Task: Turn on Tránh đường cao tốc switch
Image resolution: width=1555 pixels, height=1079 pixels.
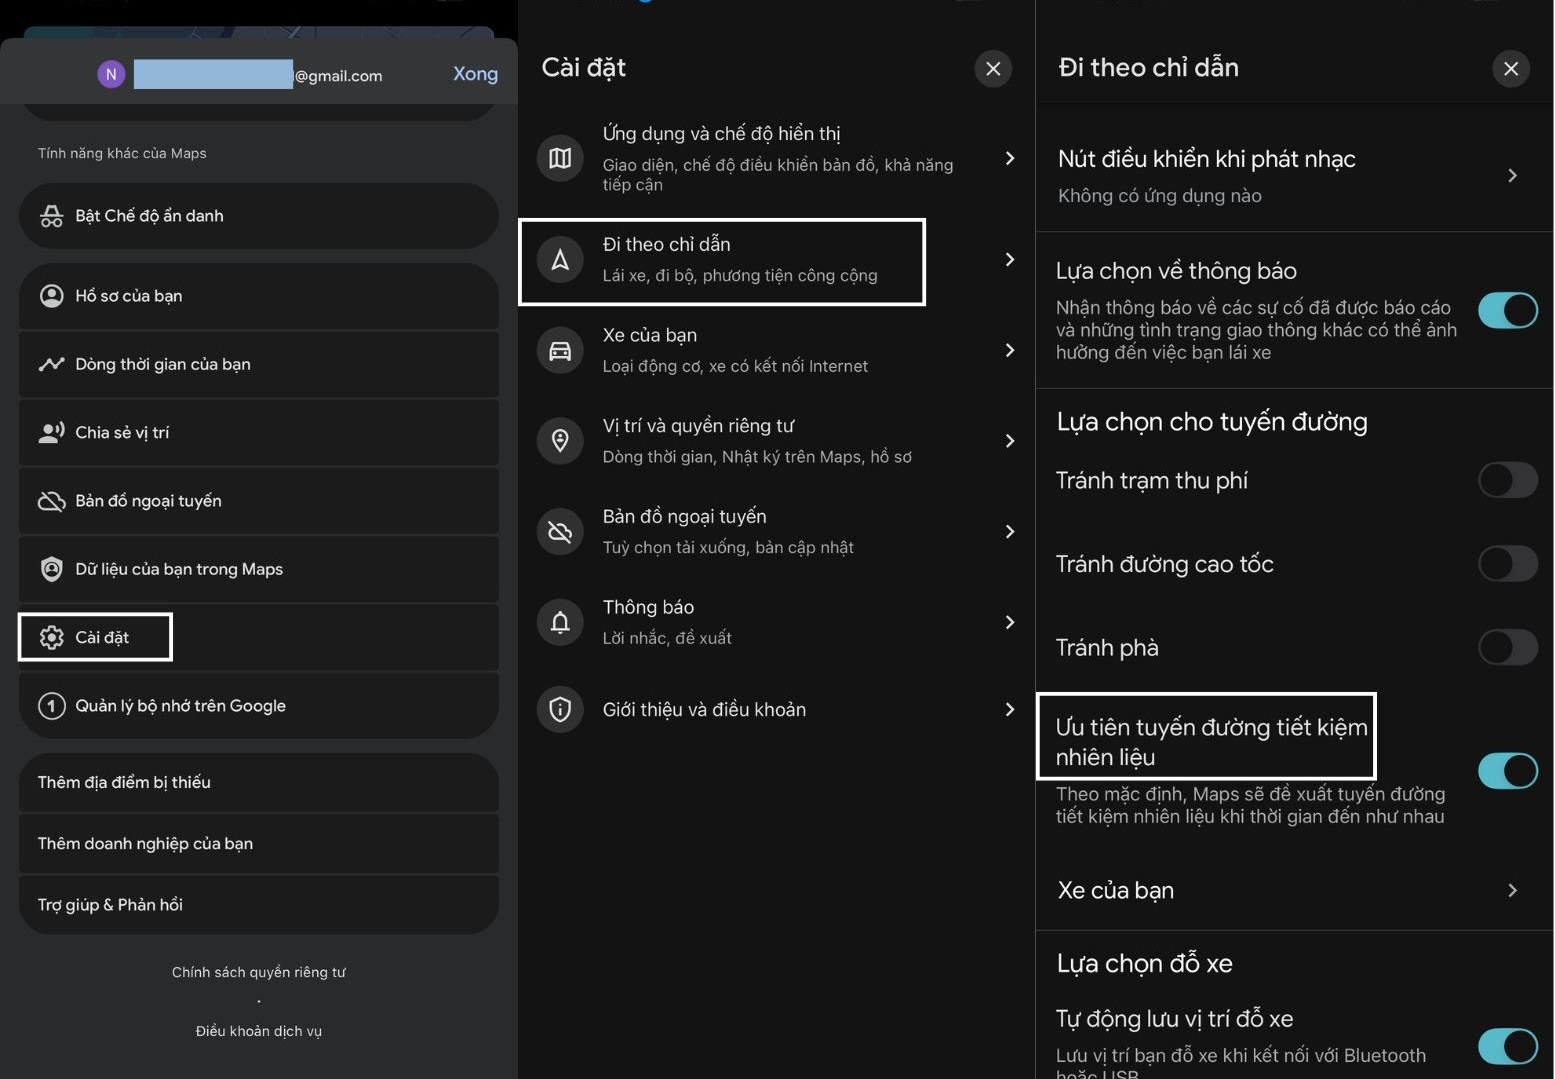Action: pyautogui.click(x=1508, y=564)
